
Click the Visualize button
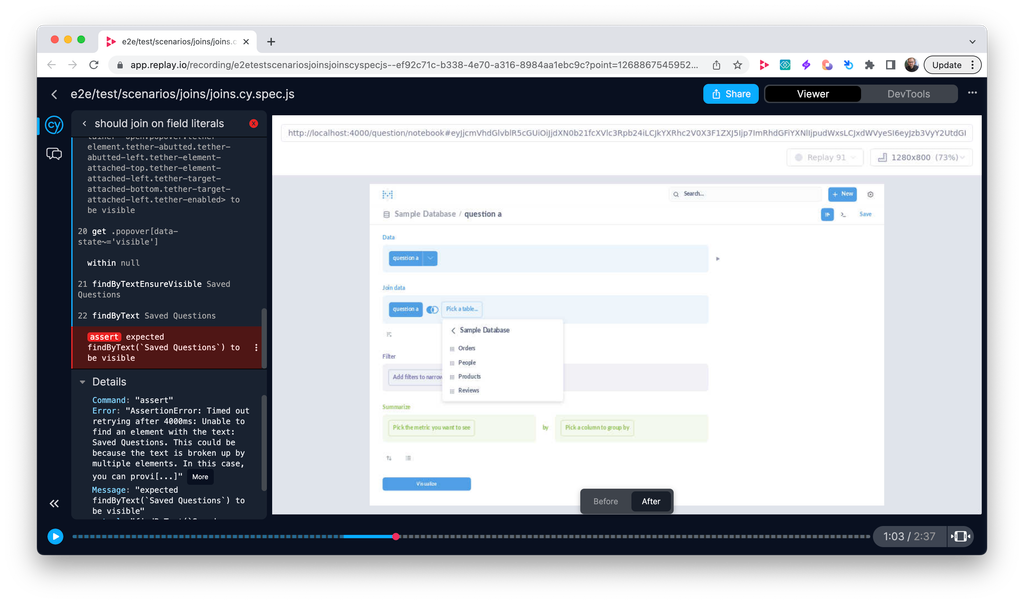[426, 484]
